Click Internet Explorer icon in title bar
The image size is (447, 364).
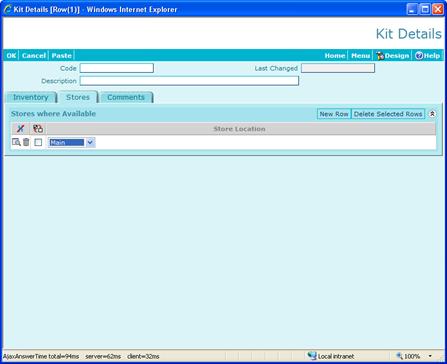tap(7, 9)
